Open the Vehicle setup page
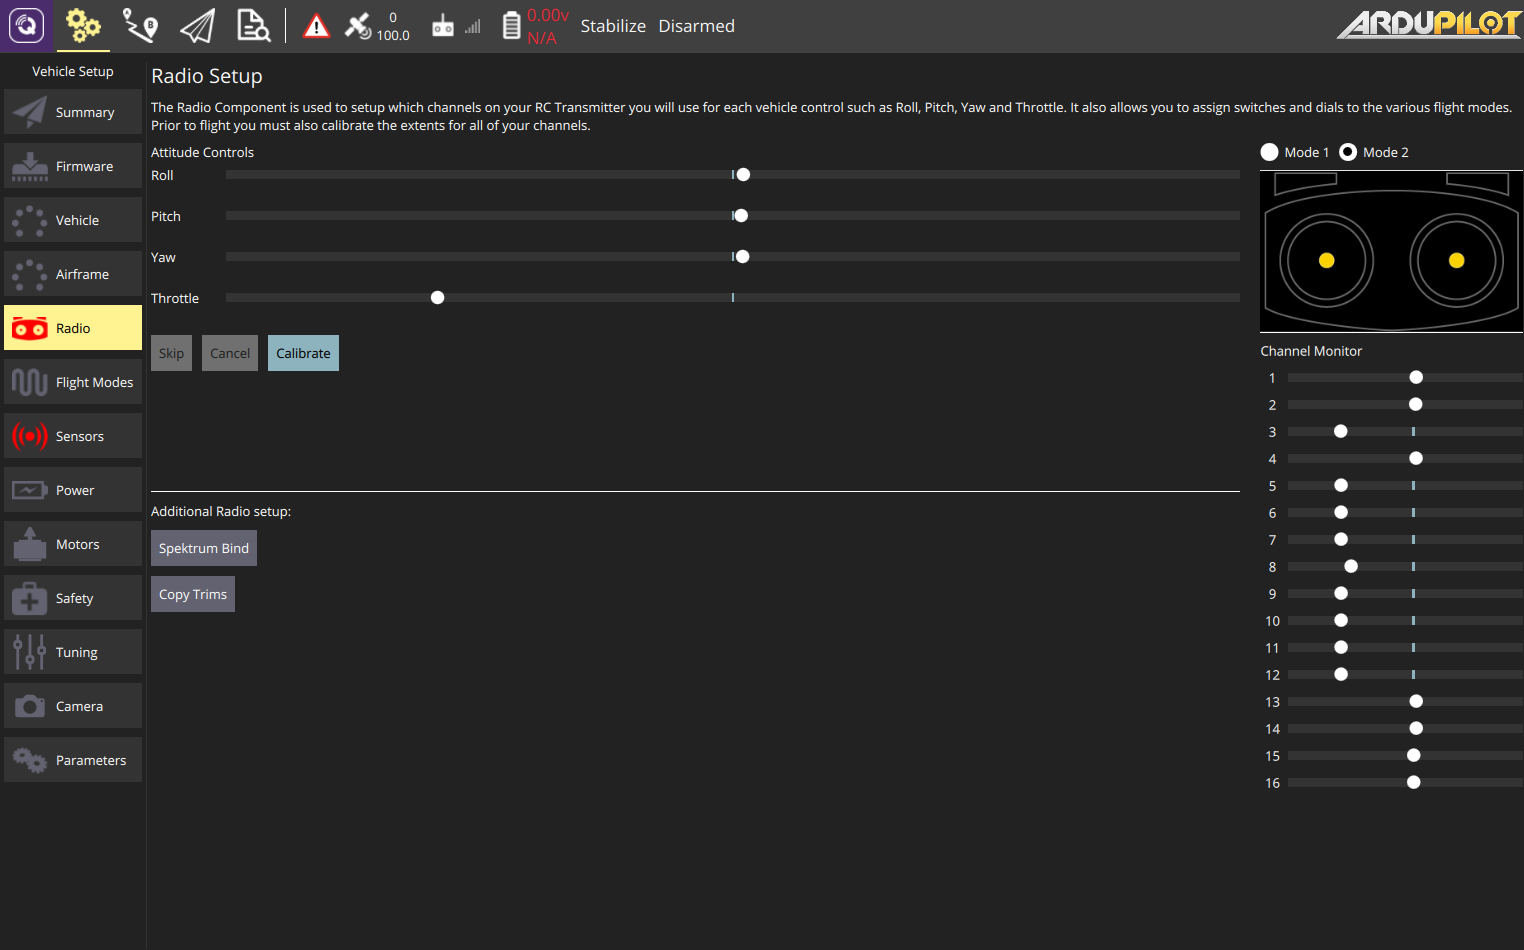 pyautogui.click(x=73, y=220)
